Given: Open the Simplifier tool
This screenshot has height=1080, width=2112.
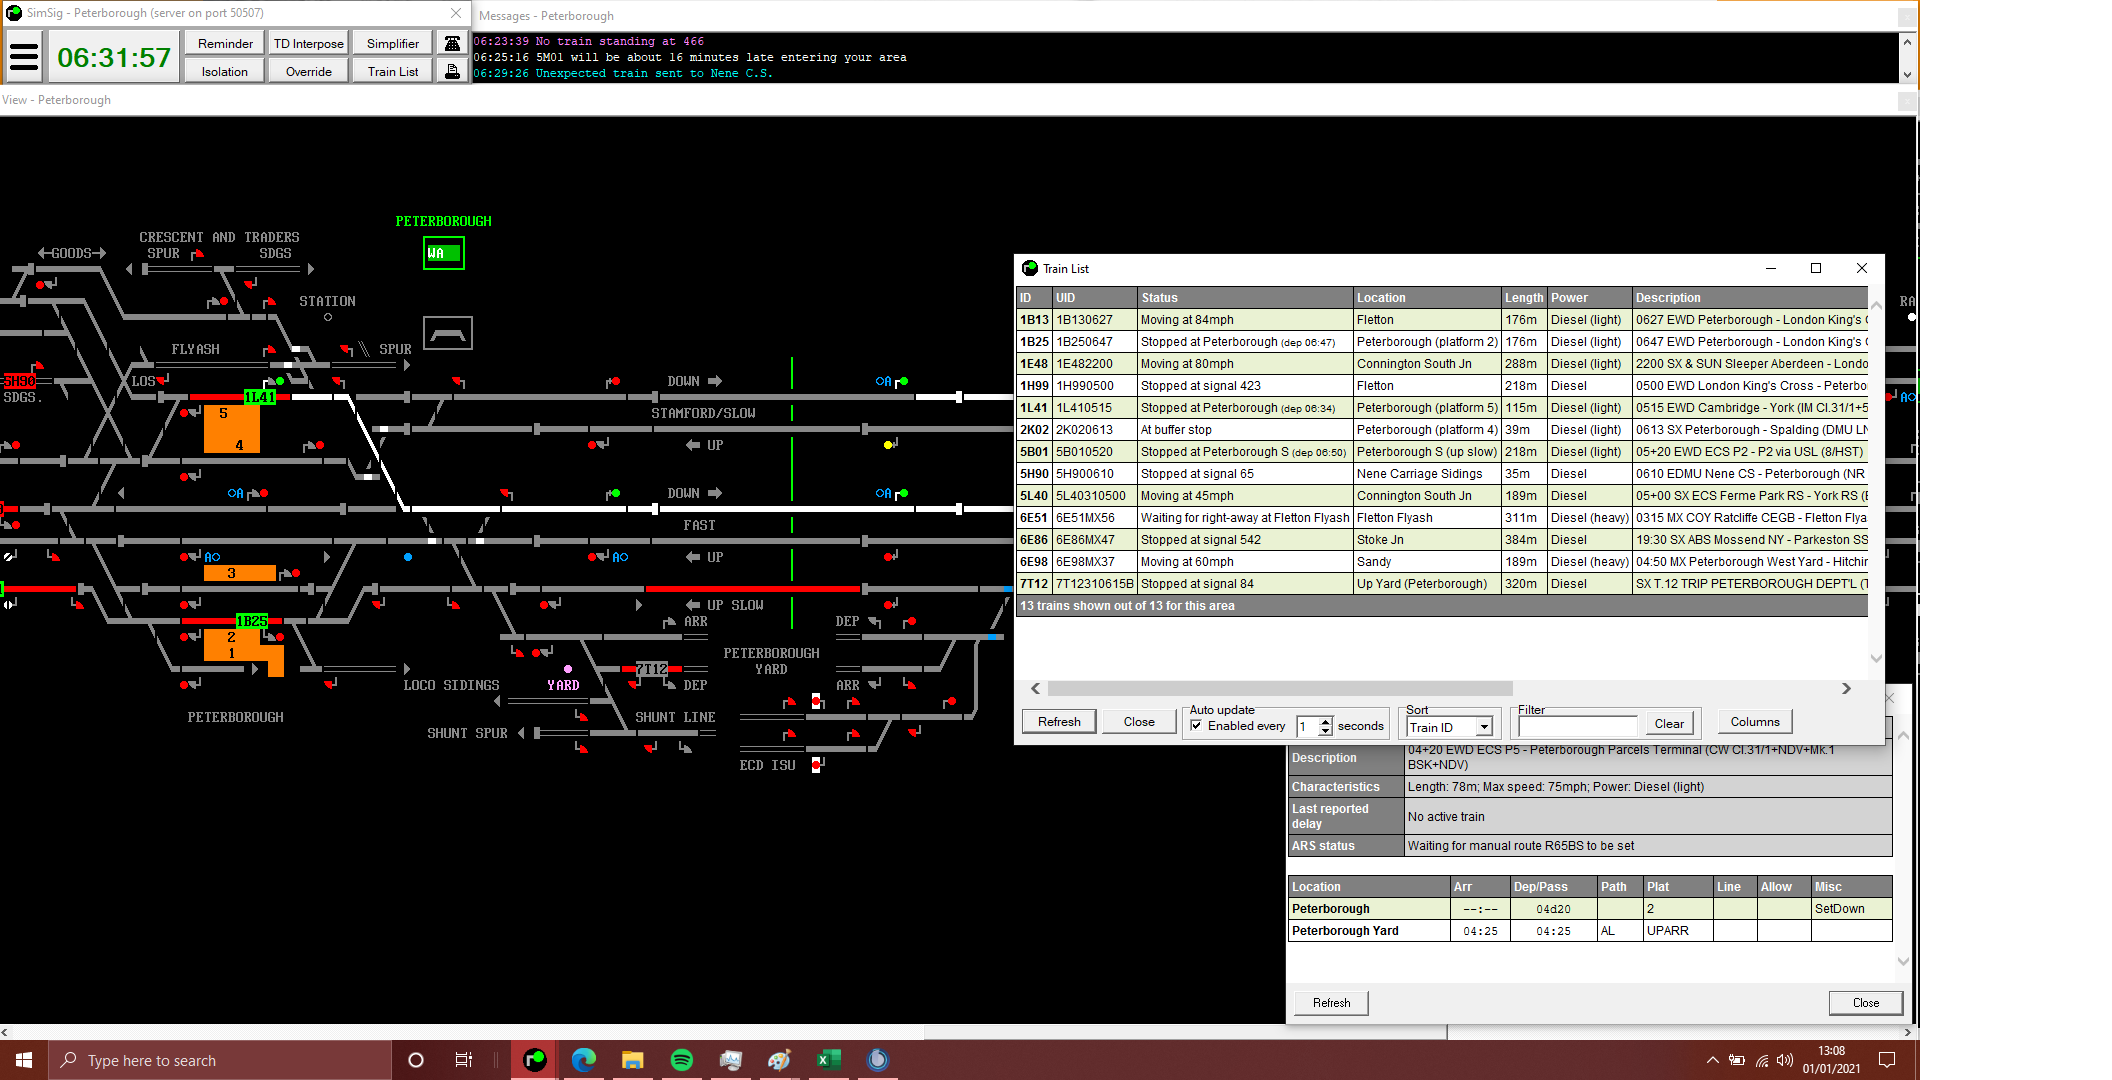Looking at the screenshot, I should [393, 43].
